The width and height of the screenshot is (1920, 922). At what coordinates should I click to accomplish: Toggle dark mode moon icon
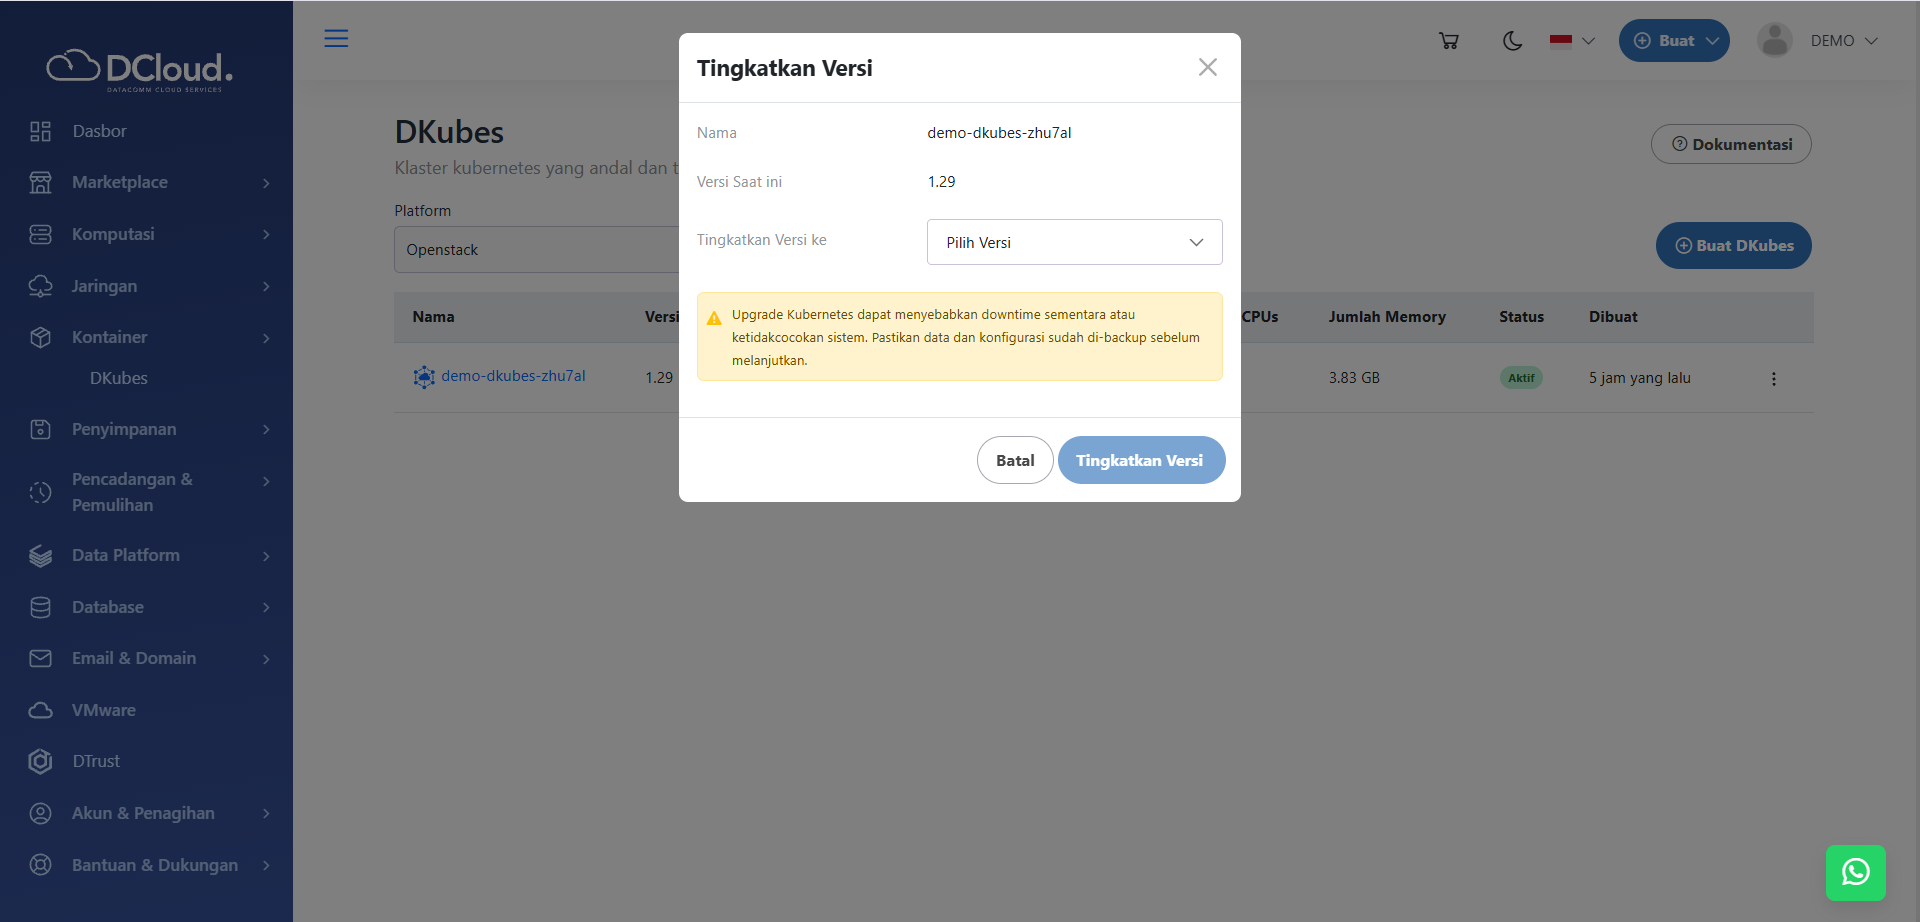pos(1512,41)
